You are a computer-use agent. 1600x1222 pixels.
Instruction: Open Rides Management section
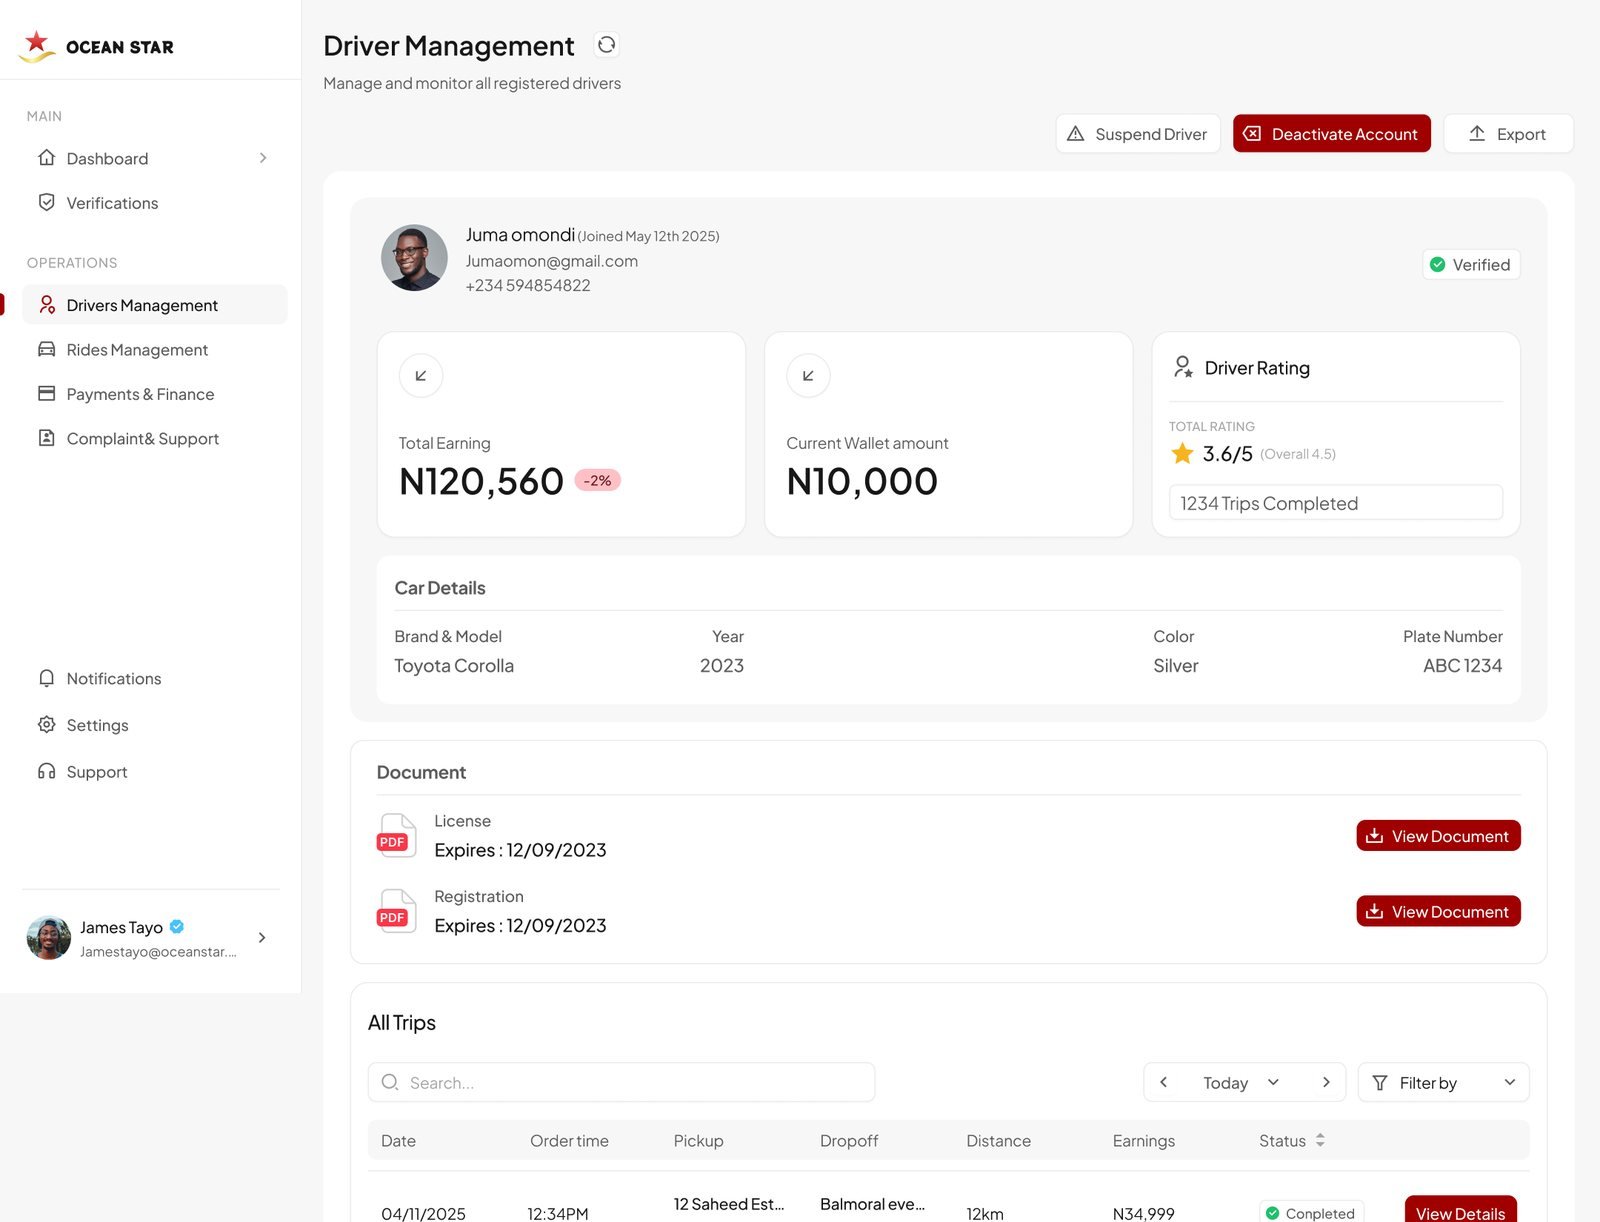click(154, 350)
